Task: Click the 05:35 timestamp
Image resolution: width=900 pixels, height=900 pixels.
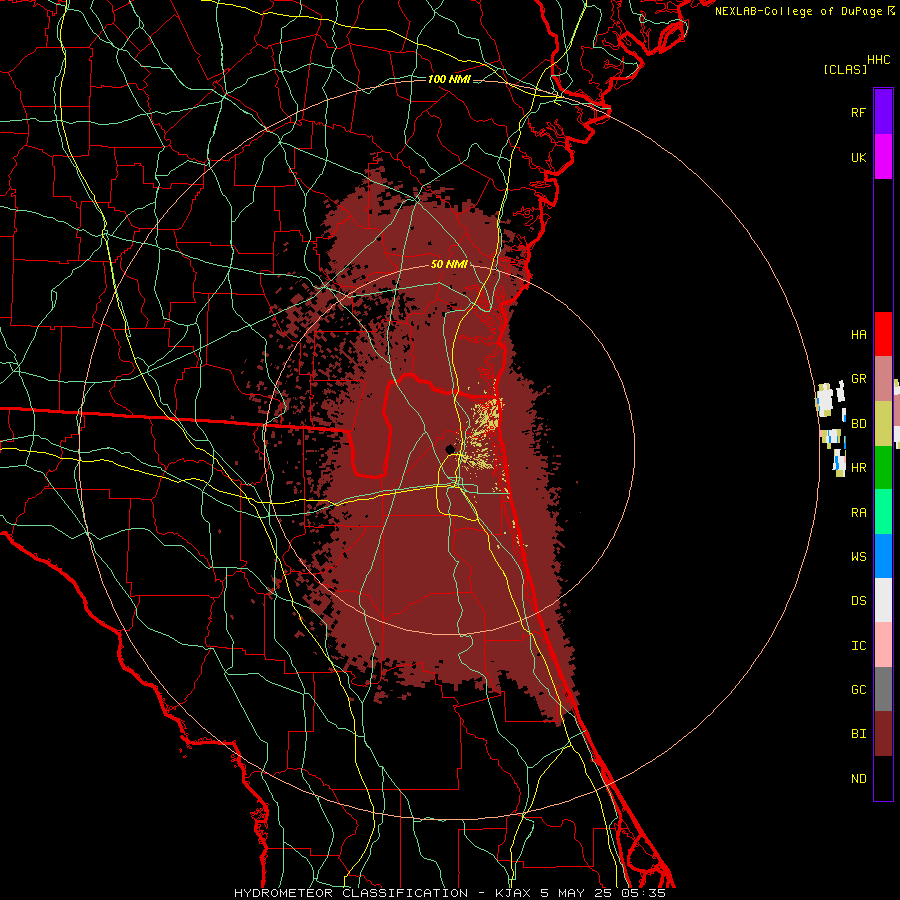Action: click(x=643, y=893)
